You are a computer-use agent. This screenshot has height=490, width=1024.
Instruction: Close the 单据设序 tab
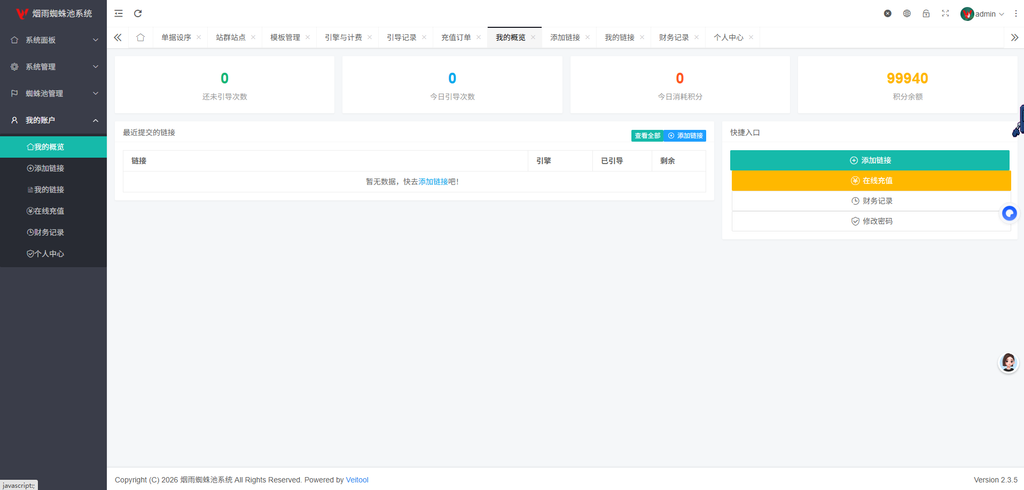(199, 37)
